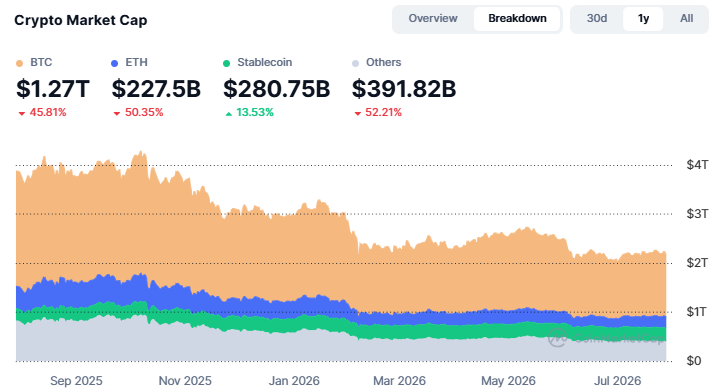This screenshot has width=727, height=390.
Task: Click the 50.35% ETH change
Action: point(144,112)
